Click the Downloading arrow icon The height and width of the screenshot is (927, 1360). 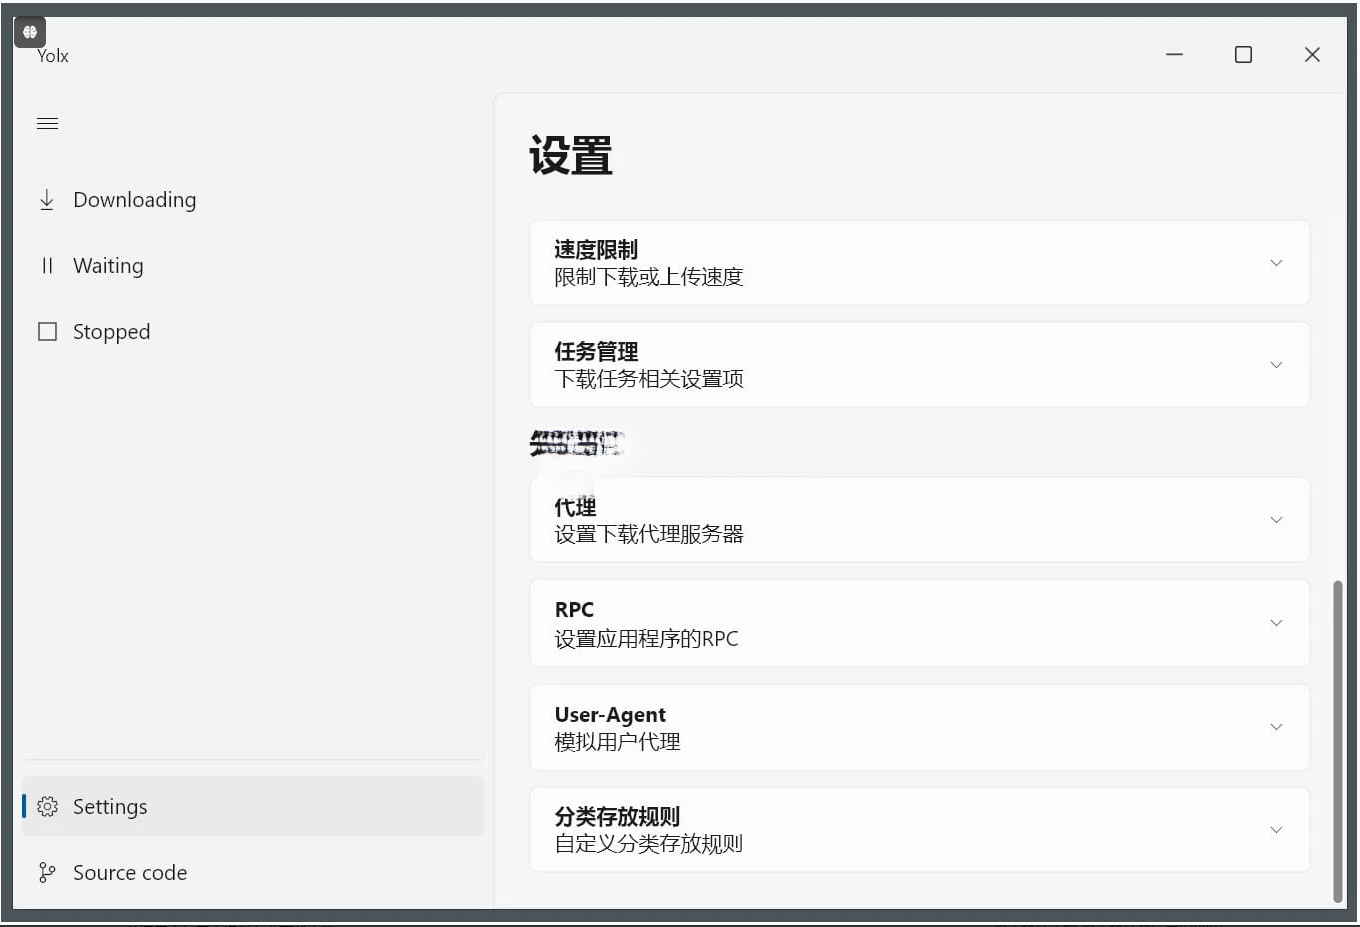(47, 200)
